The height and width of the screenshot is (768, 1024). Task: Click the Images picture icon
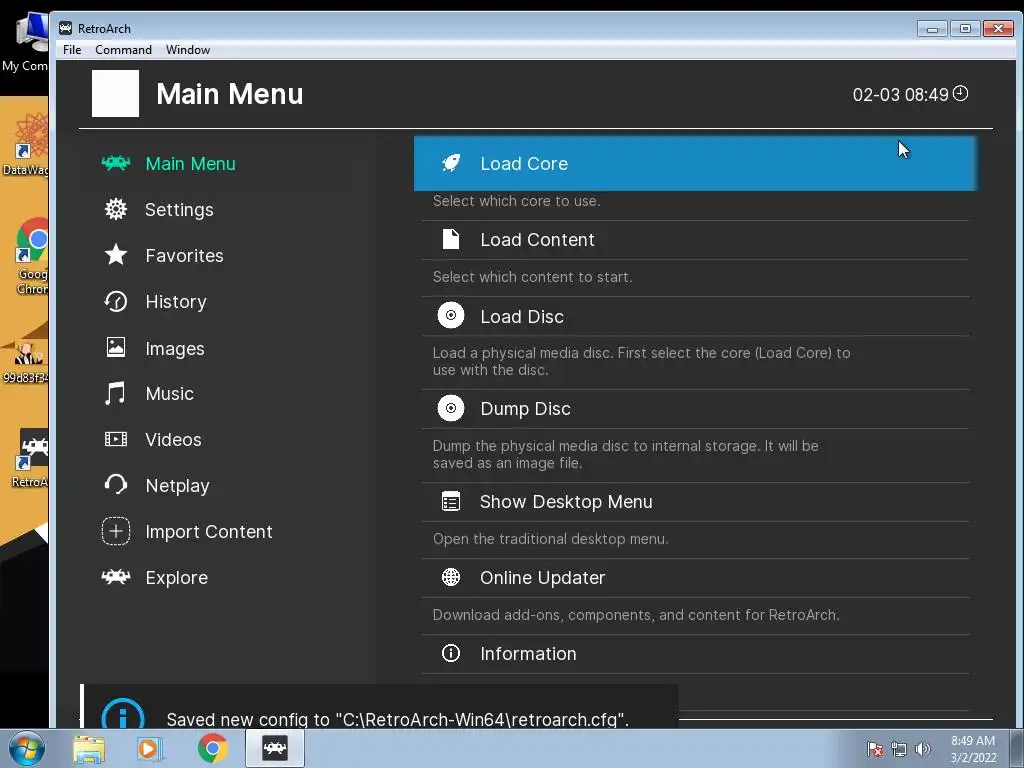(x=116, y=347)
